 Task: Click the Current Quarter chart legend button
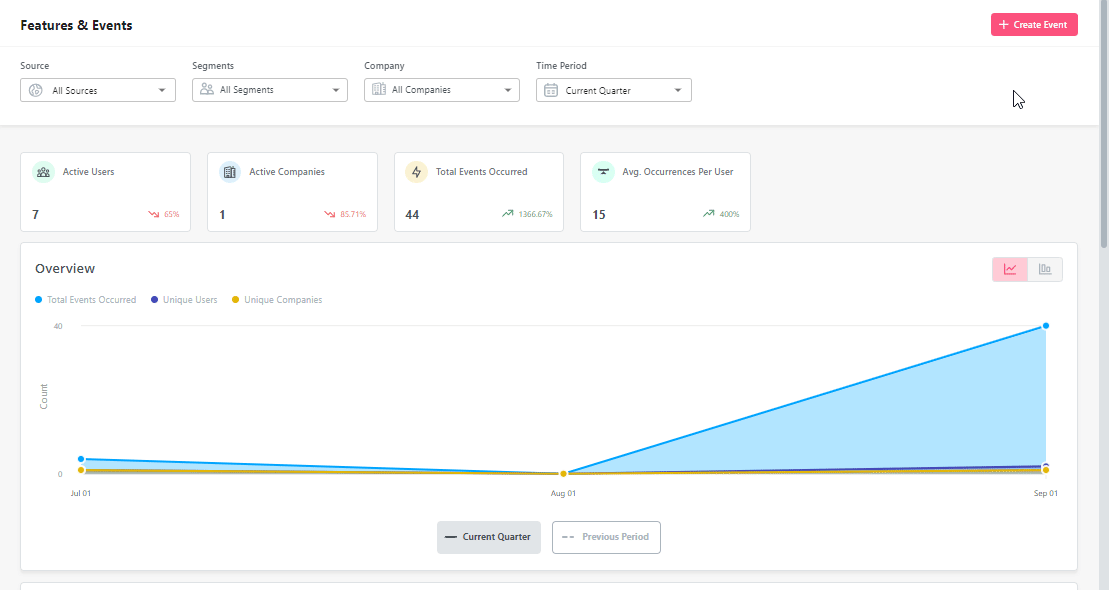[488, 537]
